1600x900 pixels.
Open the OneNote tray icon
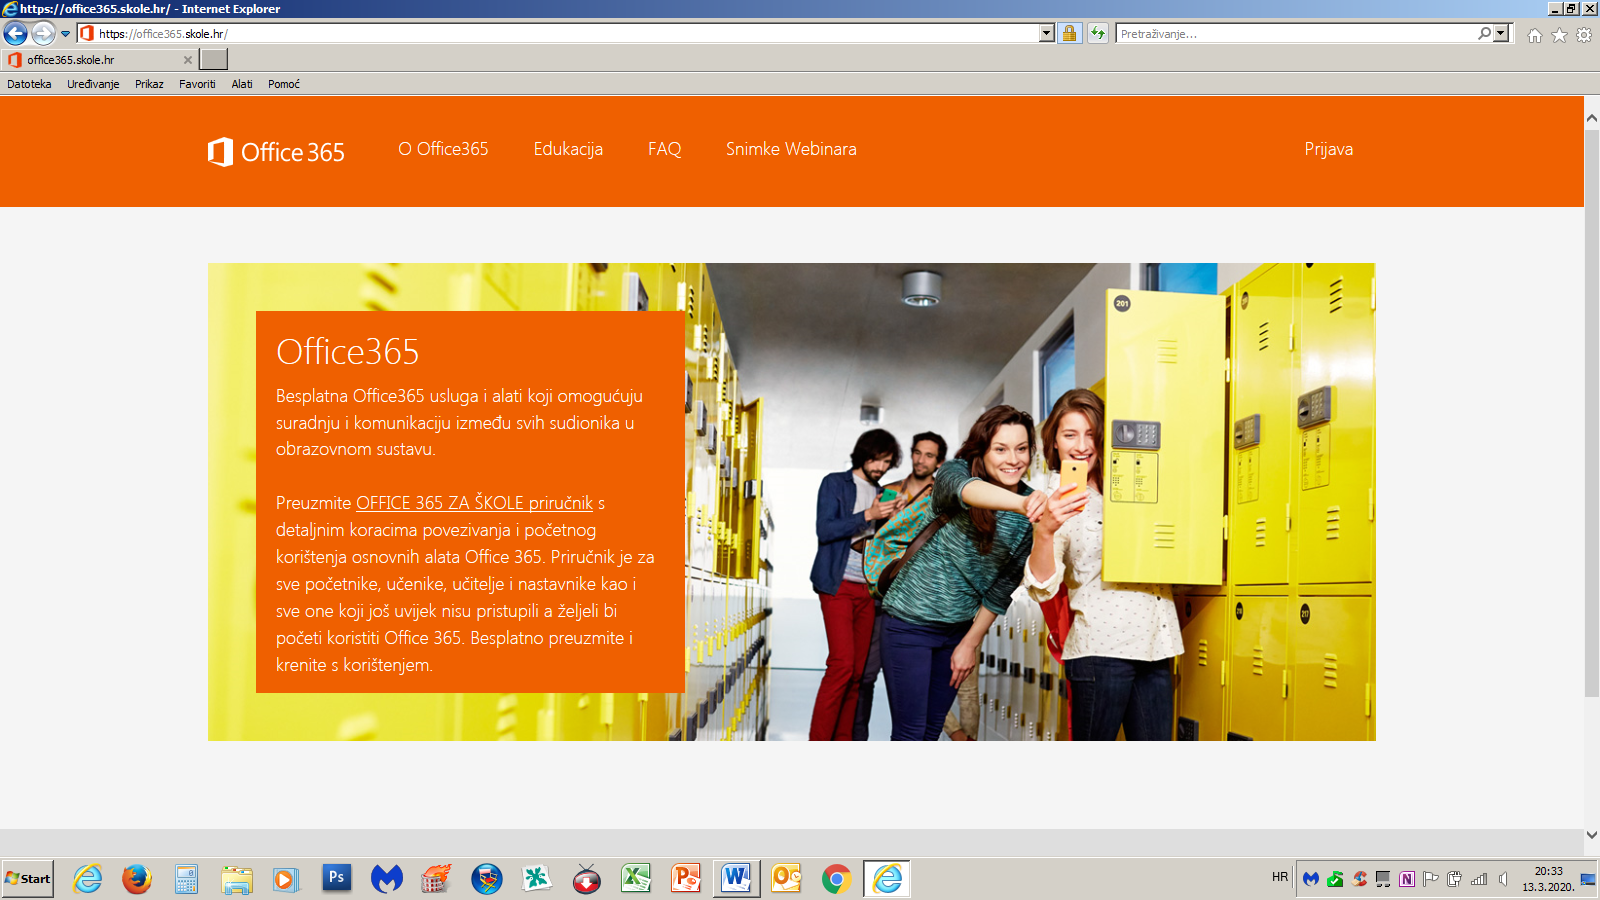1407,879
